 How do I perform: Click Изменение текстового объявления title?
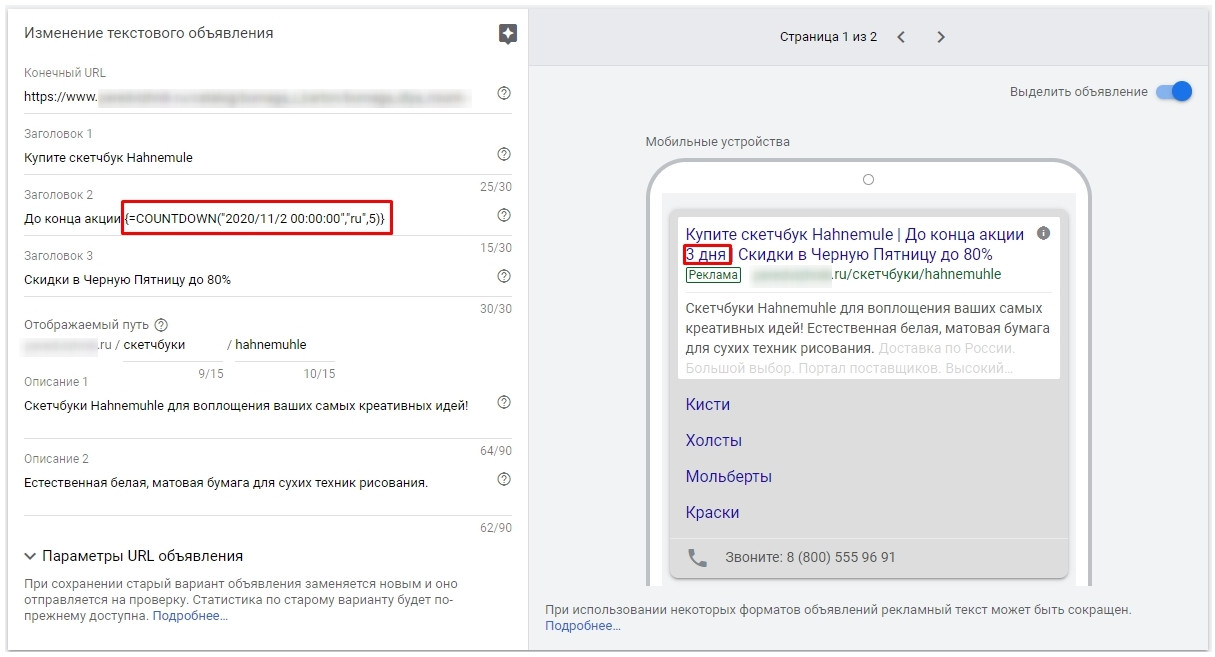click(x=149, y=33)
